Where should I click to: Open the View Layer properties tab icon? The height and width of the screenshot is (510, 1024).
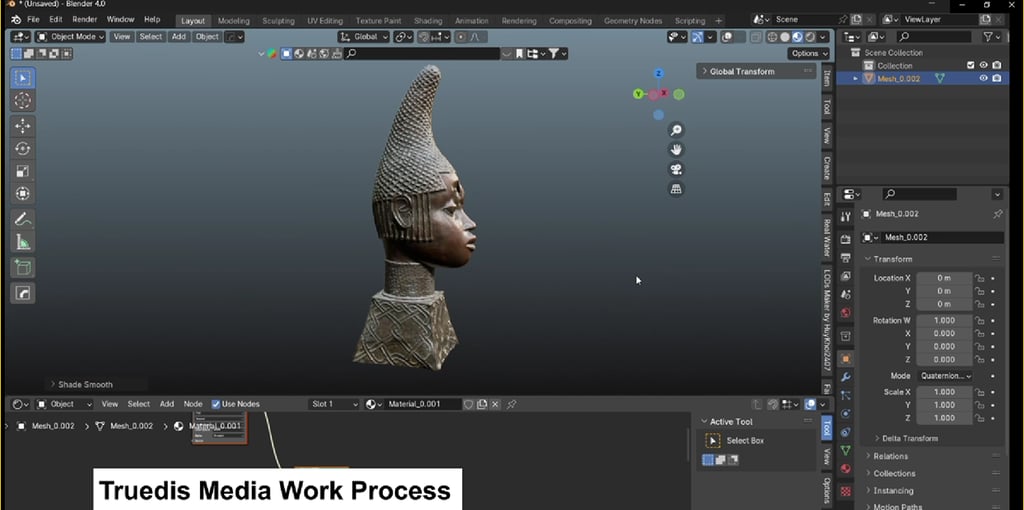click(x=846, y=276)
